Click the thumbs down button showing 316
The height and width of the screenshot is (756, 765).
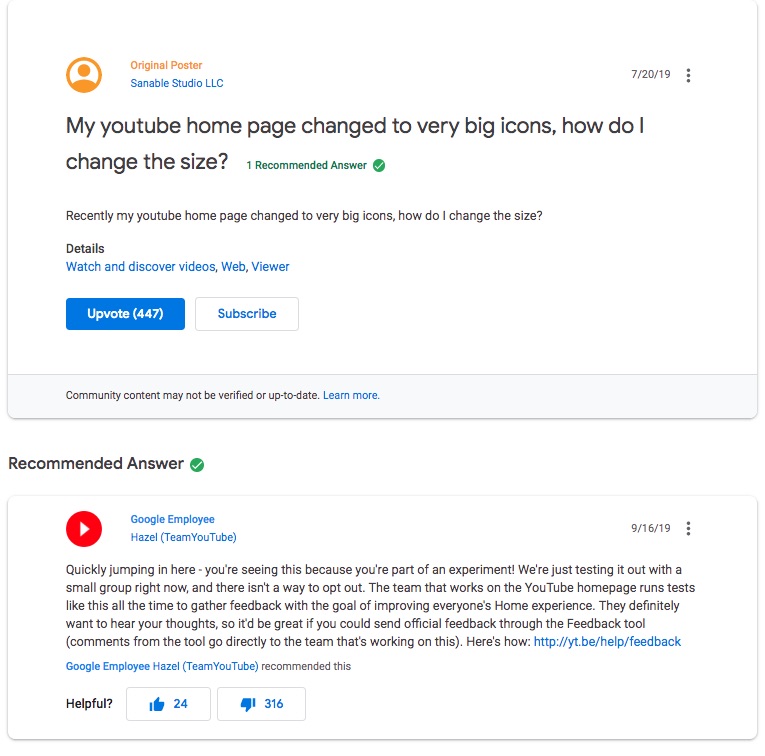[x=262, y=704]
